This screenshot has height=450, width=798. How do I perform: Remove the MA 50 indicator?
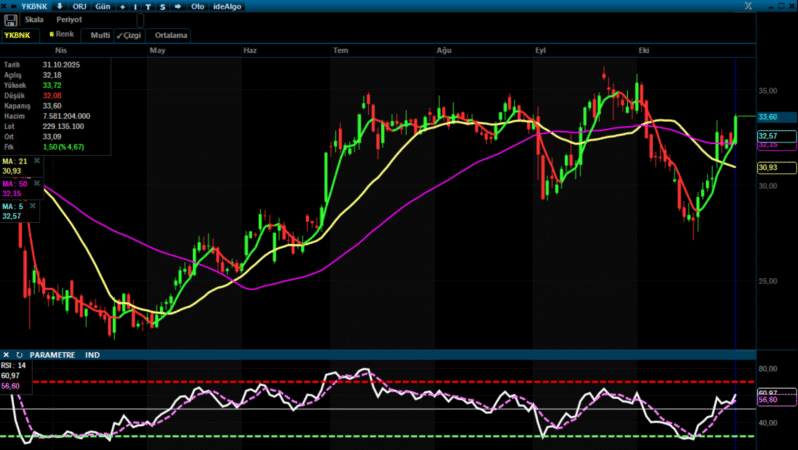coord(37,184)
